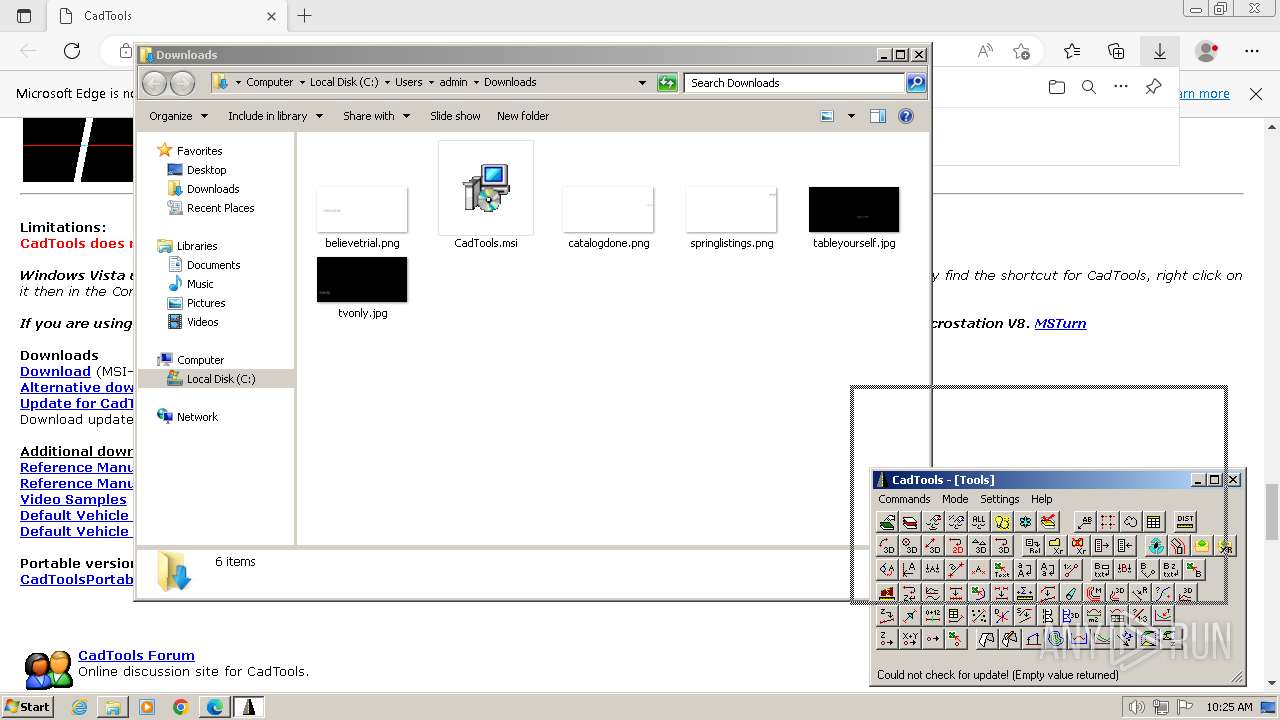
Task: Click the m2 area icon in CadTools
Action: pyautogui.click(x=1095, y=615)
